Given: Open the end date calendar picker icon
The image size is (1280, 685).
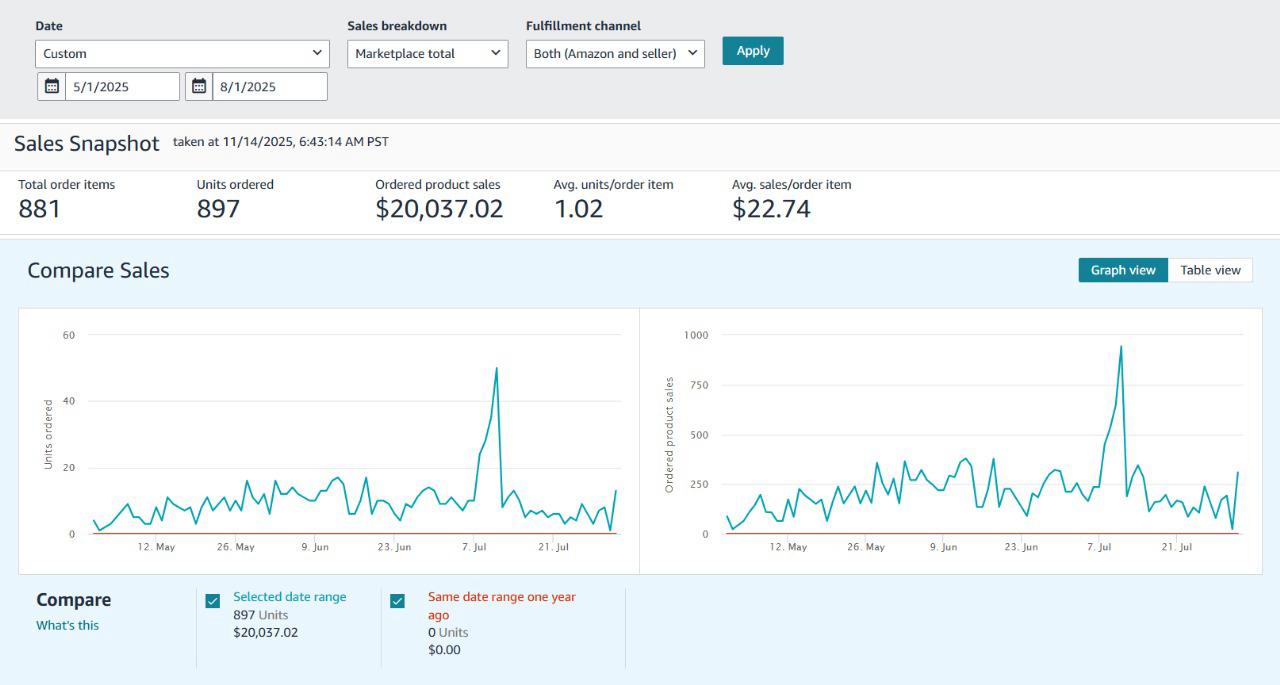Looking at the screenshot, I should click(199, 87).
